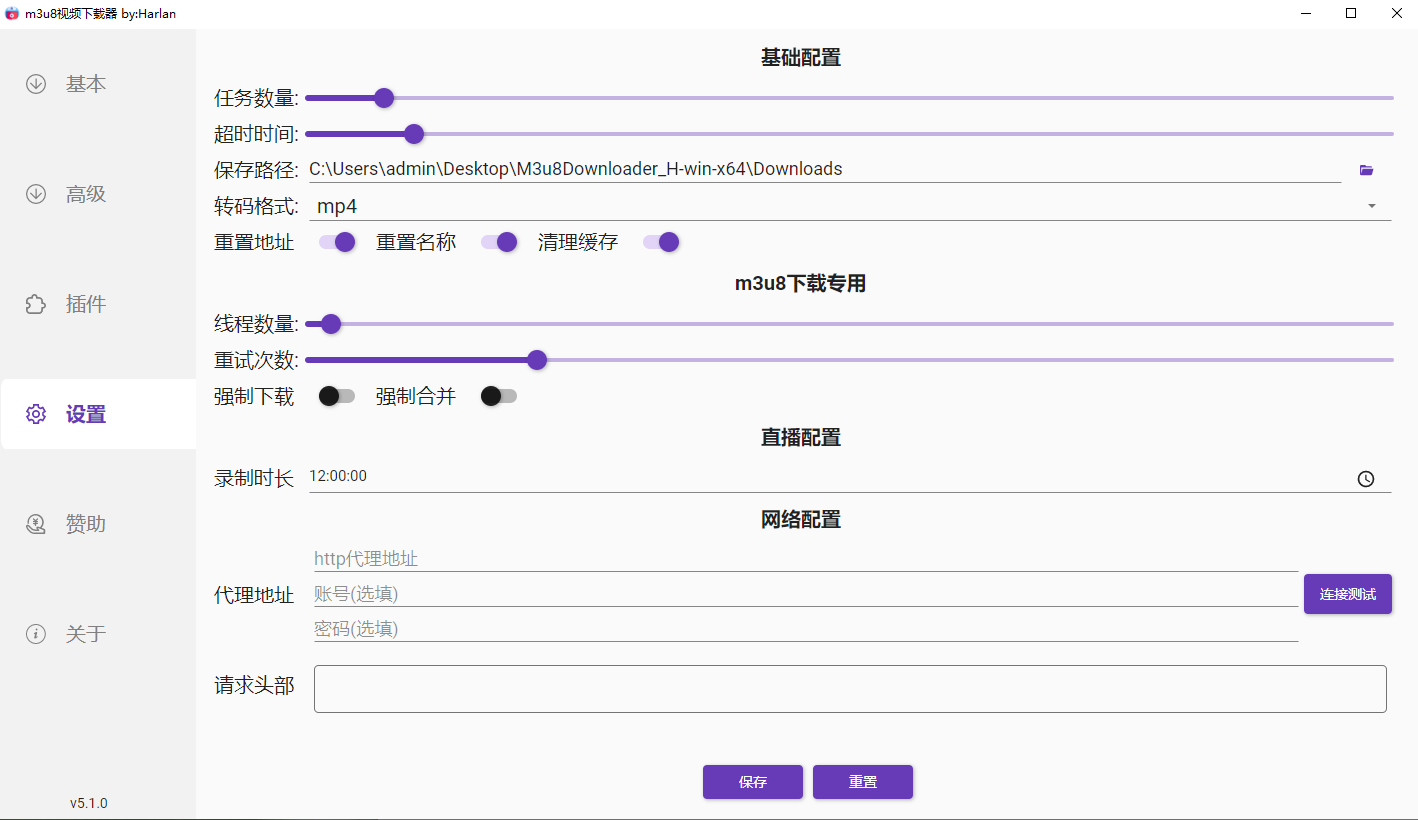This screenshot has width=1418, height=820.
Task: Open the clock time picker for 录制时长
Action: [1366, 479]
